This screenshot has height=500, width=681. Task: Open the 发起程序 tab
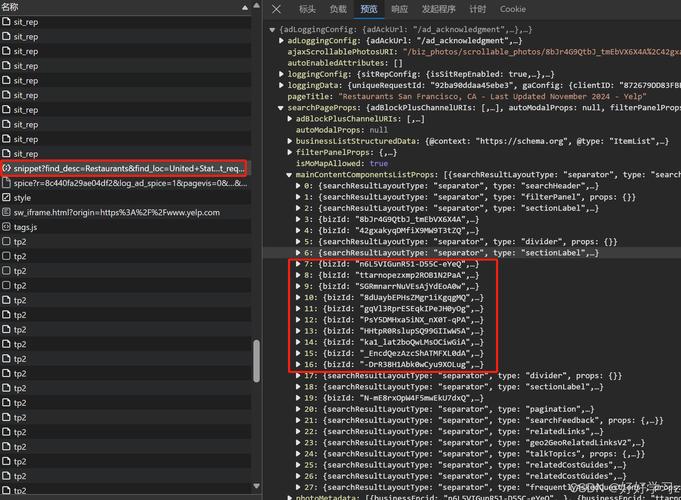click(x=439, y=9)
